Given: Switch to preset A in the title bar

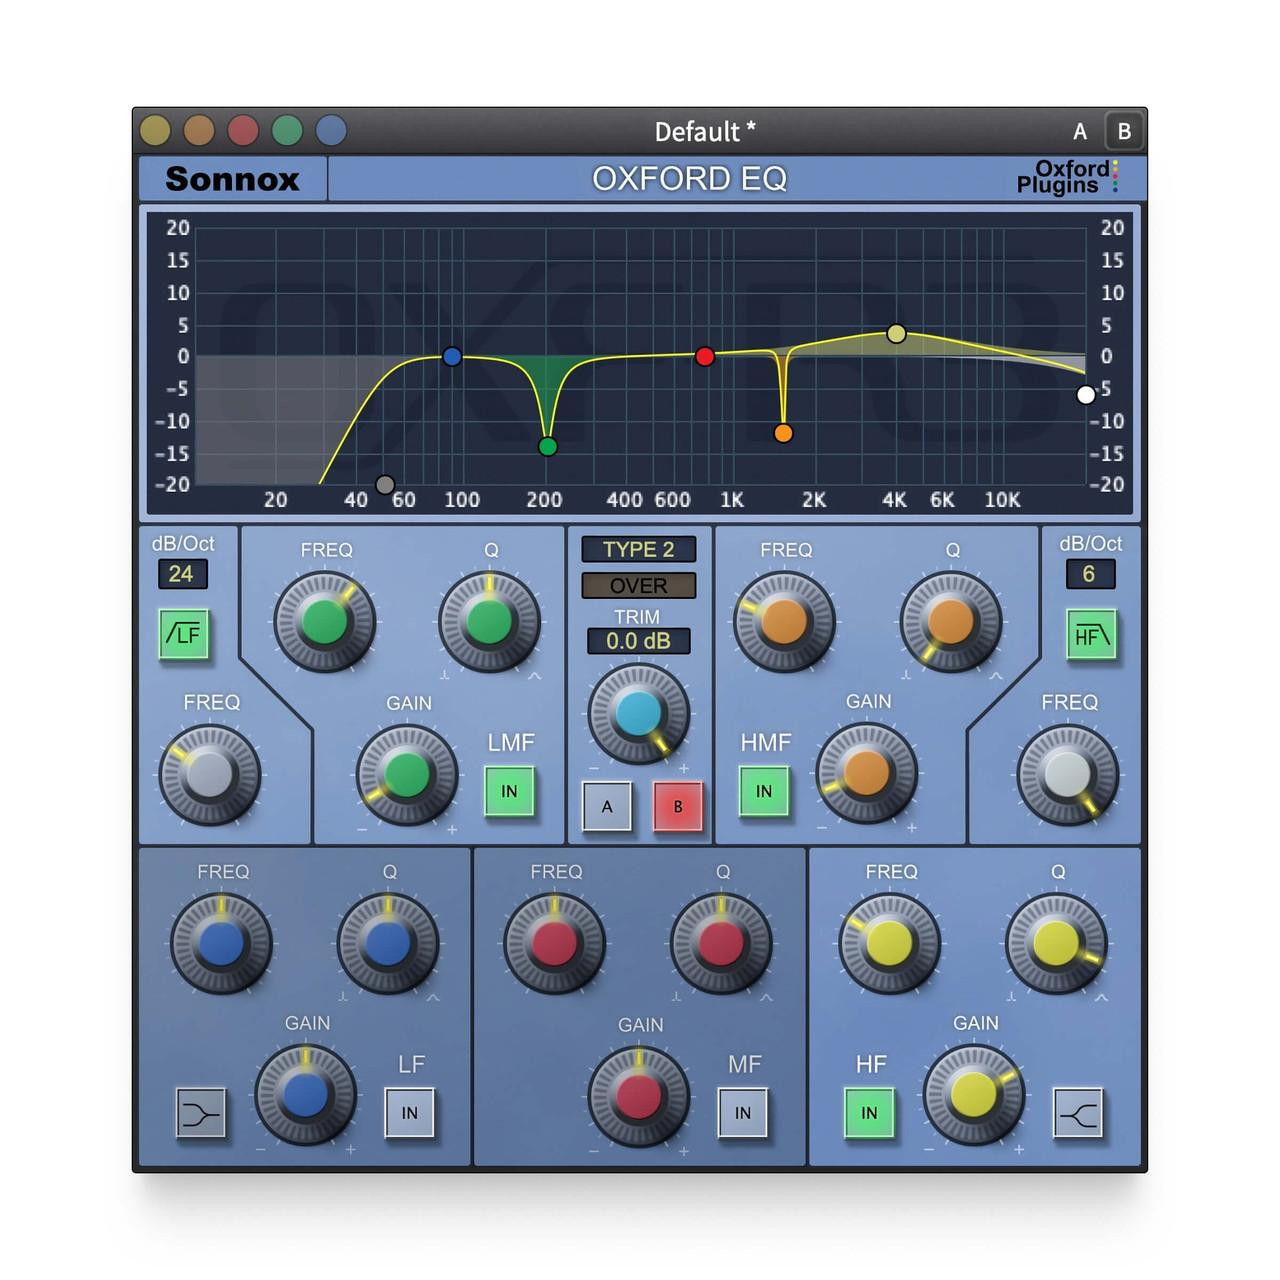Looking at the screenshot, I should click(1080, 131).
